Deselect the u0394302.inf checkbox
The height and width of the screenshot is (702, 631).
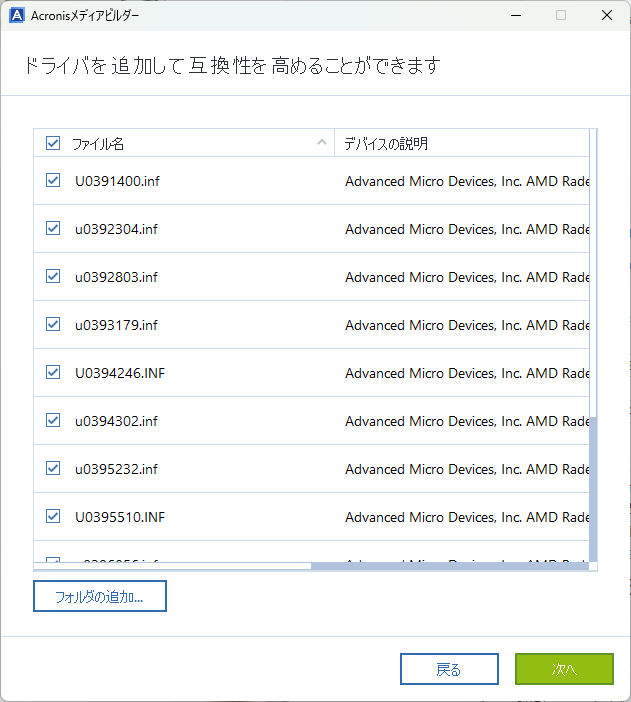53,420
